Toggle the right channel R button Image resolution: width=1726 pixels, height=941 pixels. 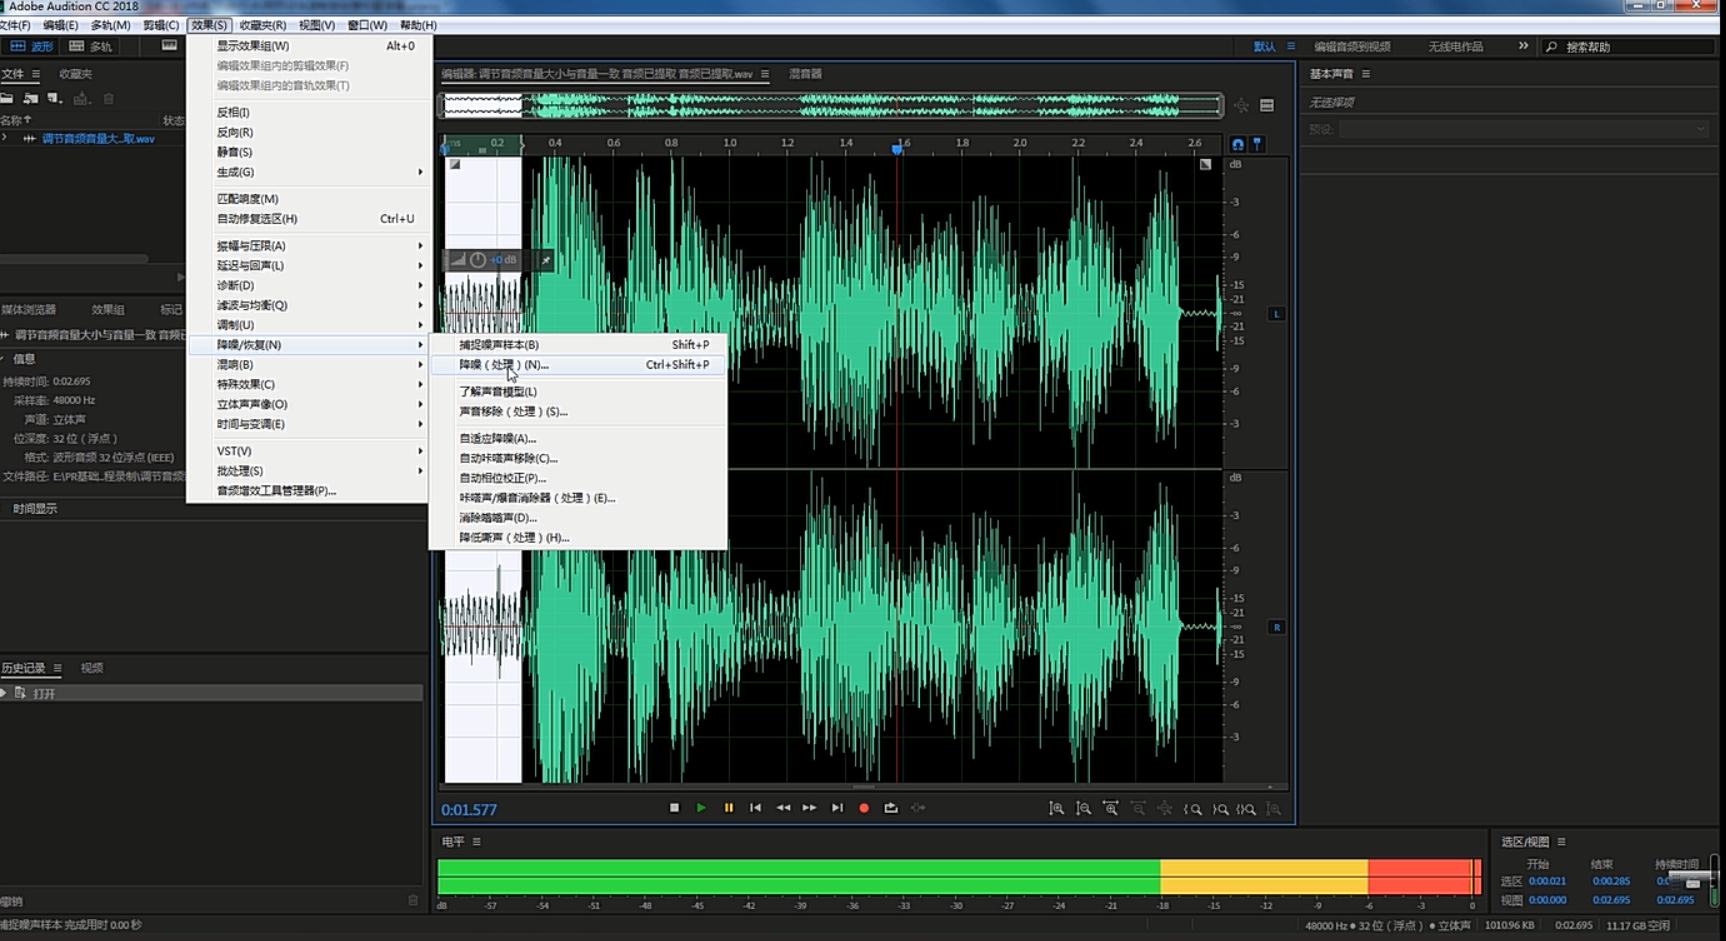pos(1276,627)
